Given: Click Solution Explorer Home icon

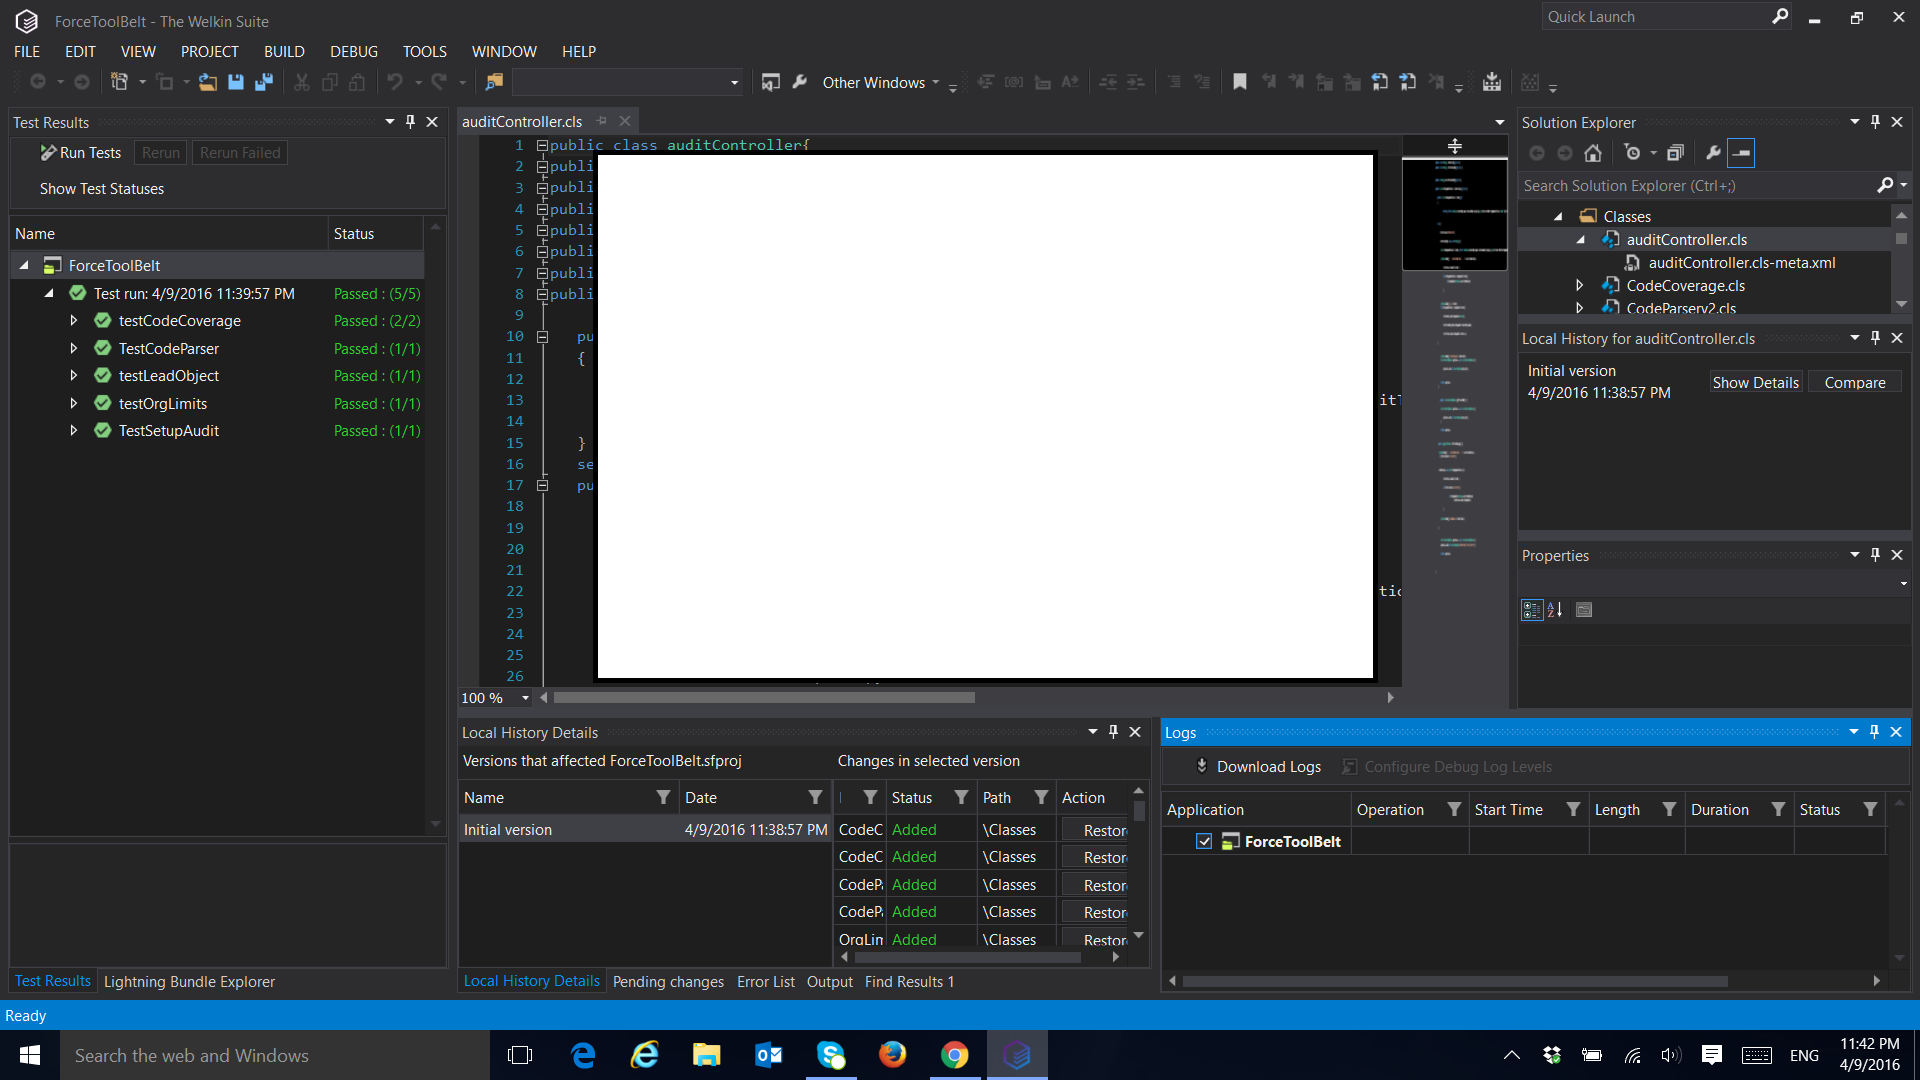Looking at the screenshot, I should [1593, 153].
